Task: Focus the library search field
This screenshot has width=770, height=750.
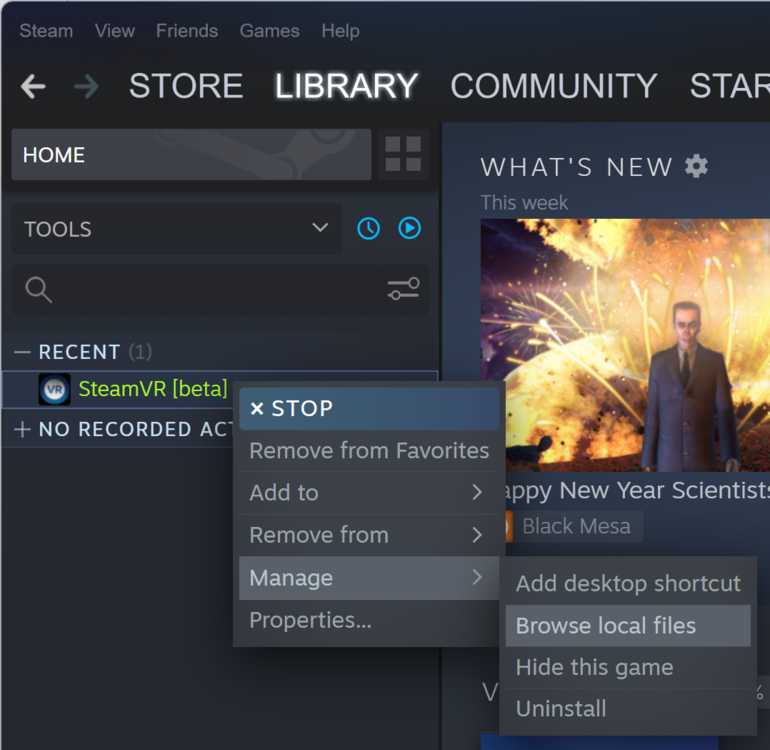Action: tap(195, 290)
